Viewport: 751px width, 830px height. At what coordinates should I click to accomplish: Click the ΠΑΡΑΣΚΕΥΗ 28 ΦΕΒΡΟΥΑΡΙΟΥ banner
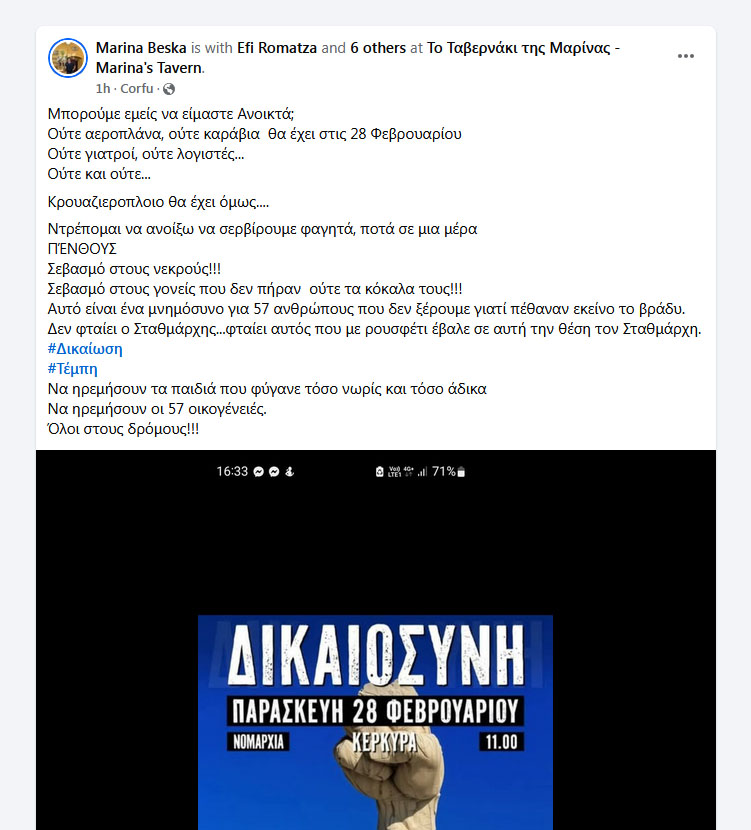tap(375, 711)
